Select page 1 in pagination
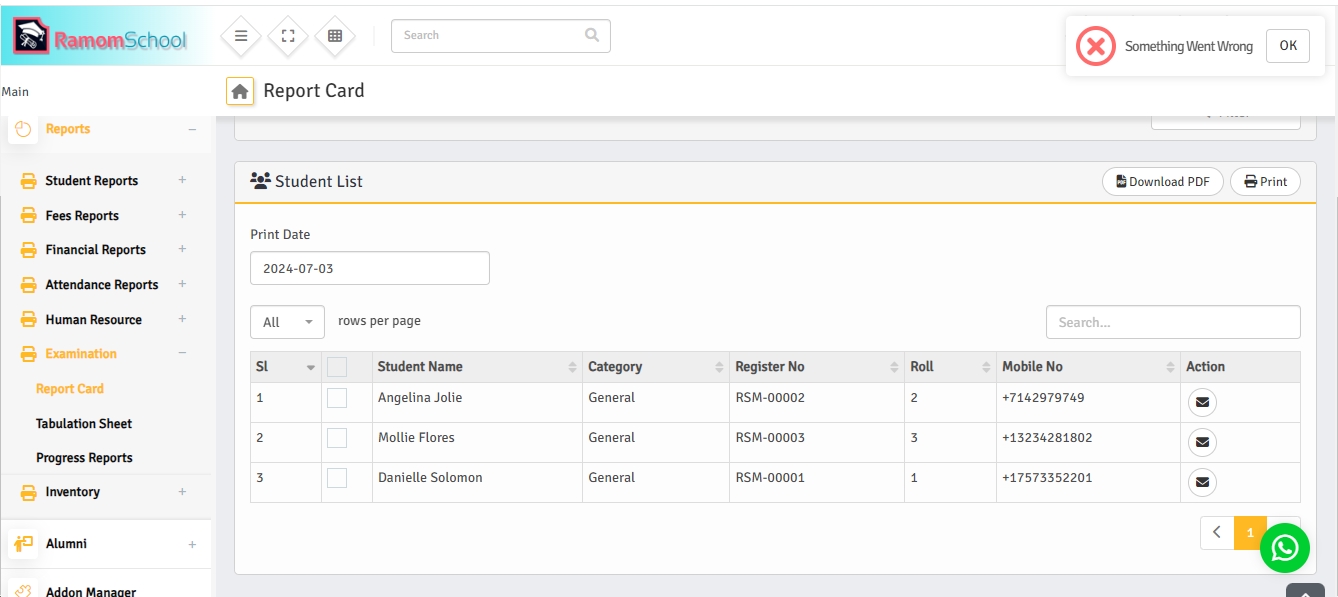 click(1250, 533)
